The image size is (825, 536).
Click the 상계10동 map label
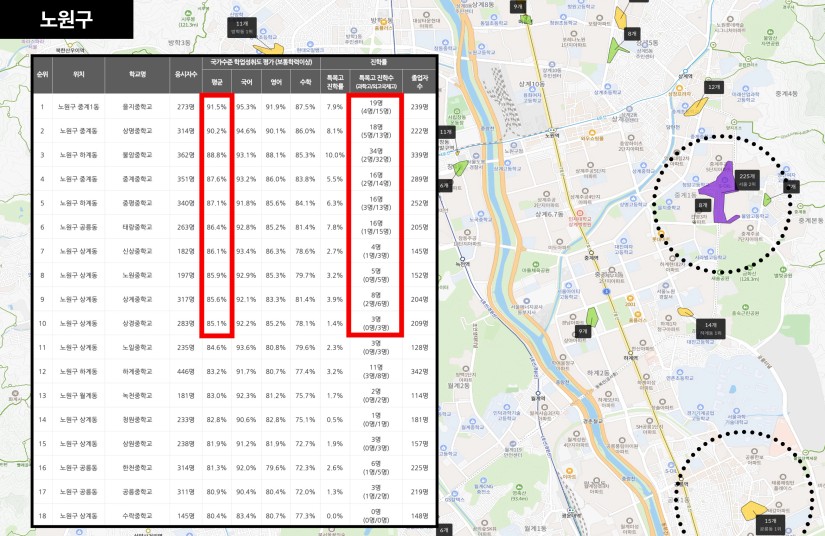click(531, 84)
